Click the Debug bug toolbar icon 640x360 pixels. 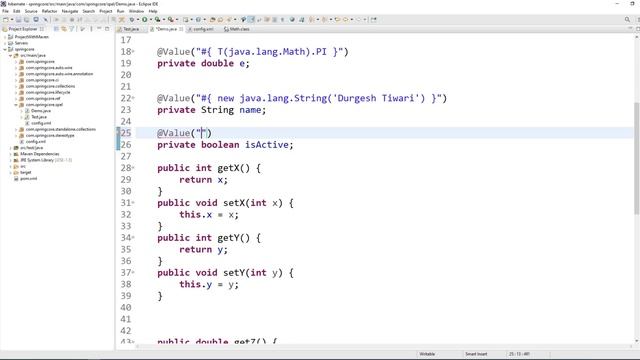click(132, 19)
